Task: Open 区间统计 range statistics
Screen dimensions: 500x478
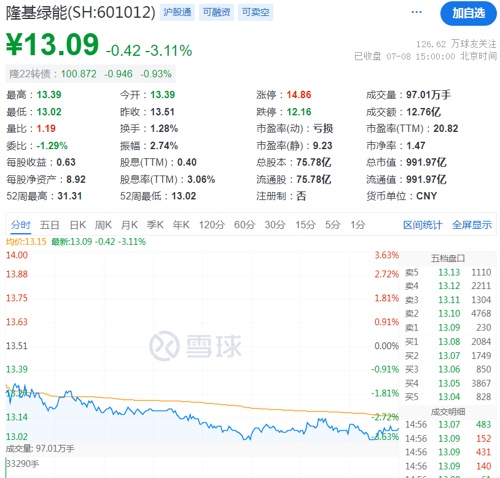Action: click(x=422, y=225)
